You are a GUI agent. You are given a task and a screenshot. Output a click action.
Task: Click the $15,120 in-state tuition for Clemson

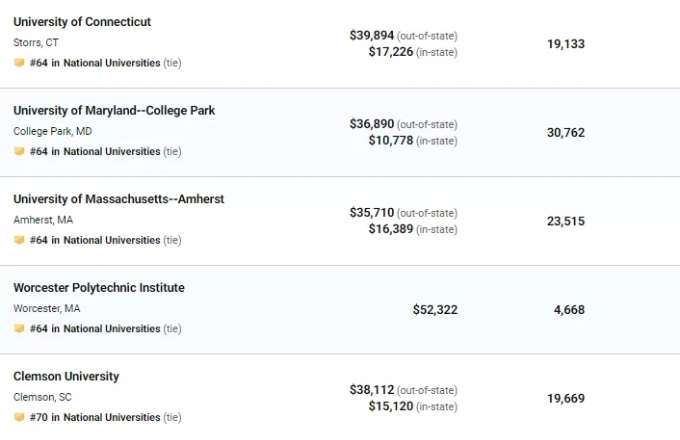(x=391, y=406)
